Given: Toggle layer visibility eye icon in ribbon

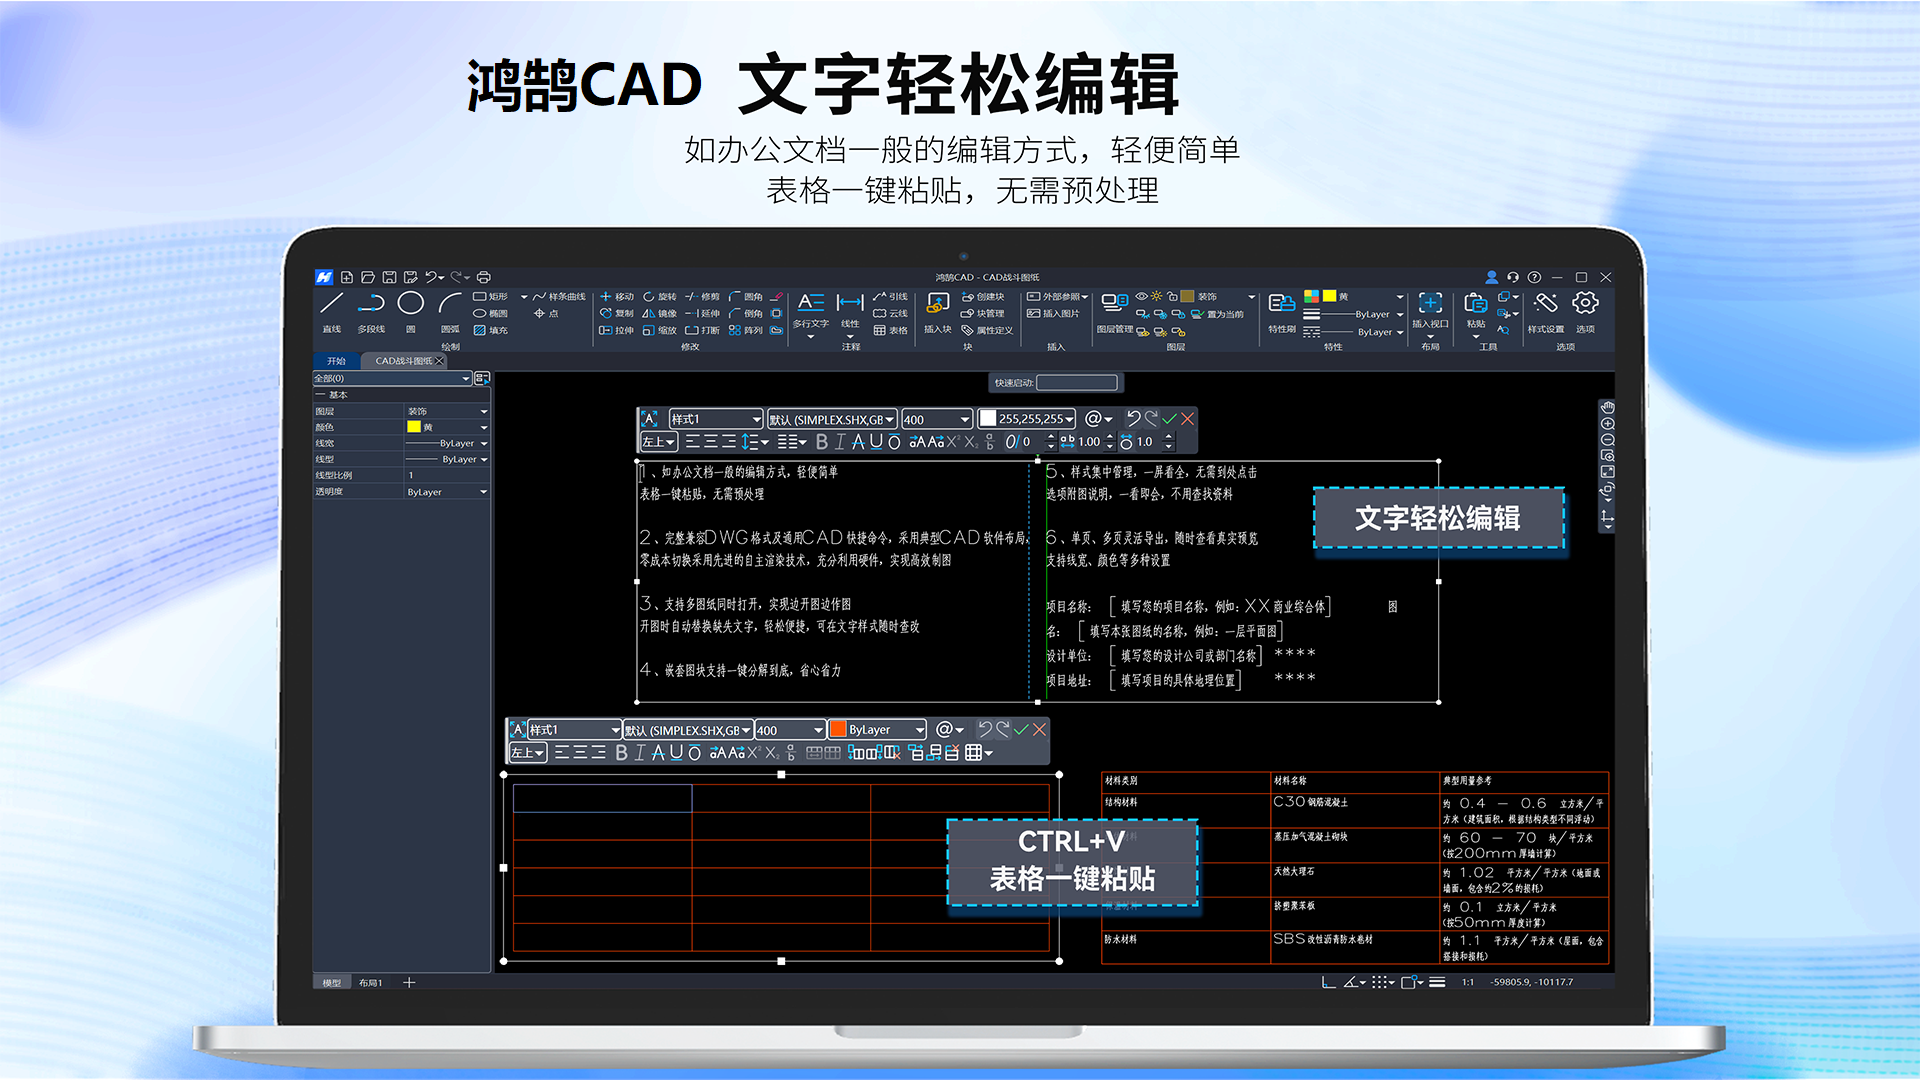Looking at the screenshot, I should 1141,296.
